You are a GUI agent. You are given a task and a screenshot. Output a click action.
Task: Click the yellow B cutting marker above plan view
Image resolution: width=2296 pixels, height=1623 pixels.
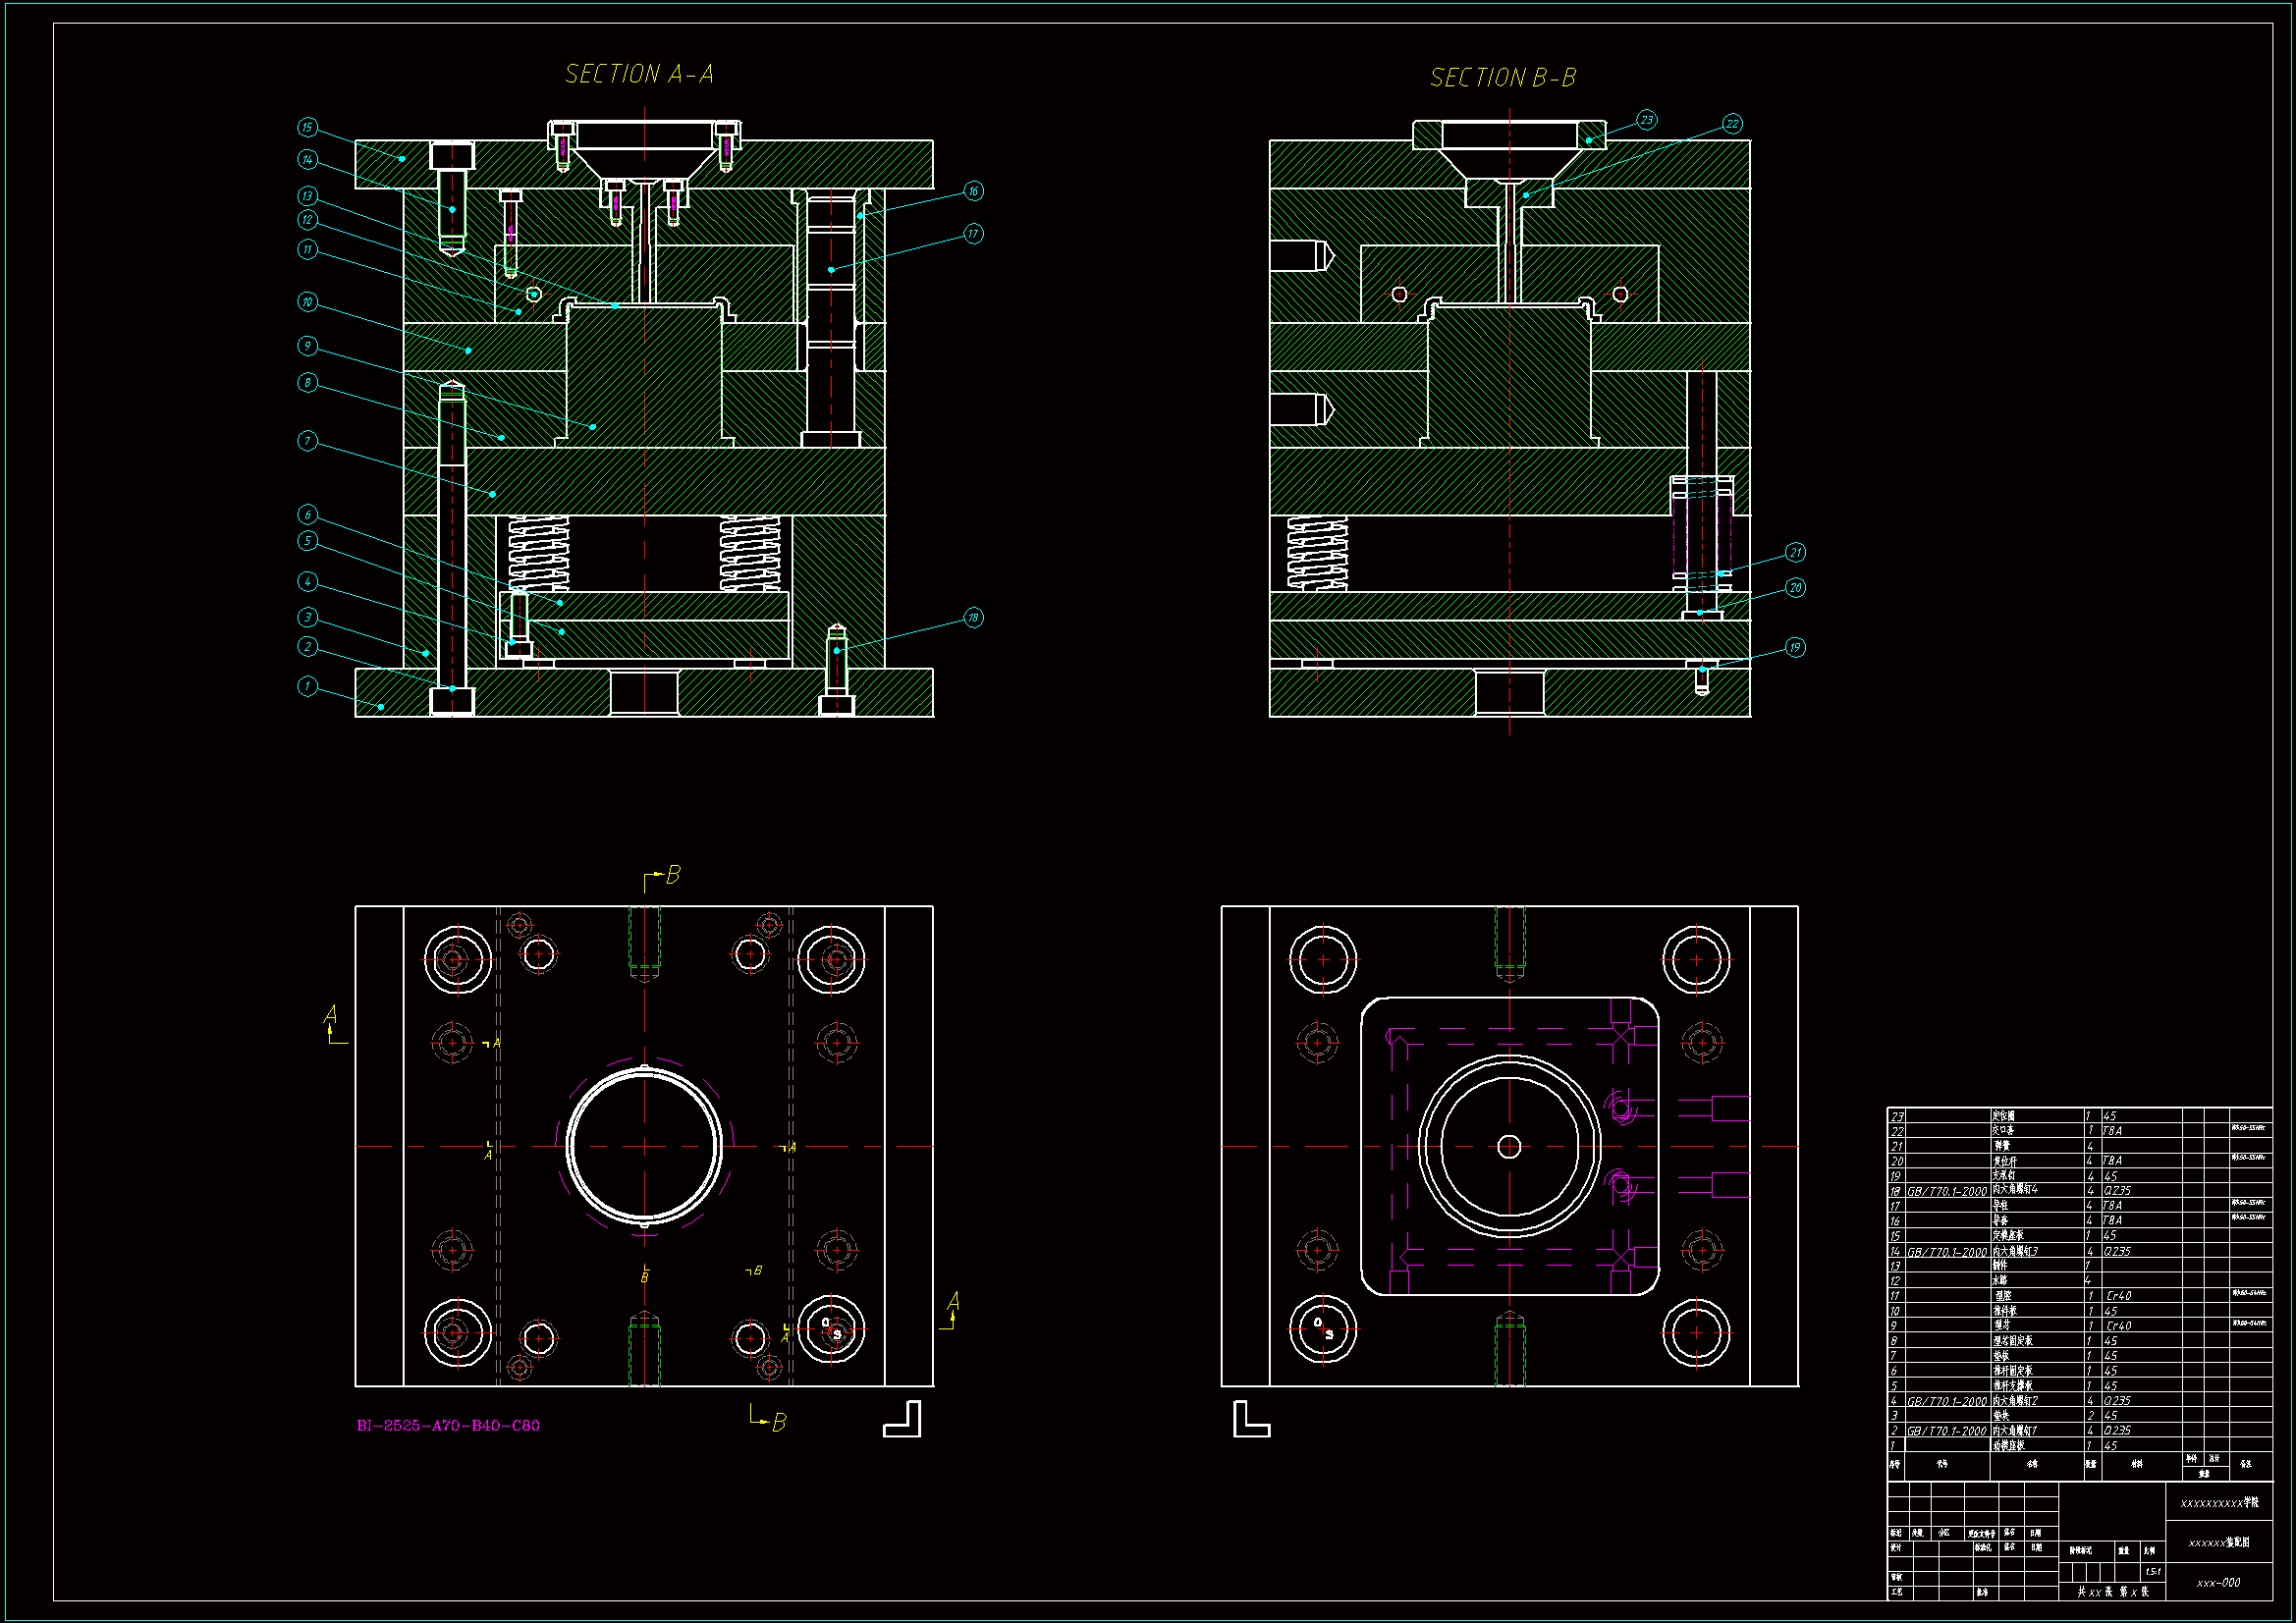pyautogui.click(x=672, y=876)
